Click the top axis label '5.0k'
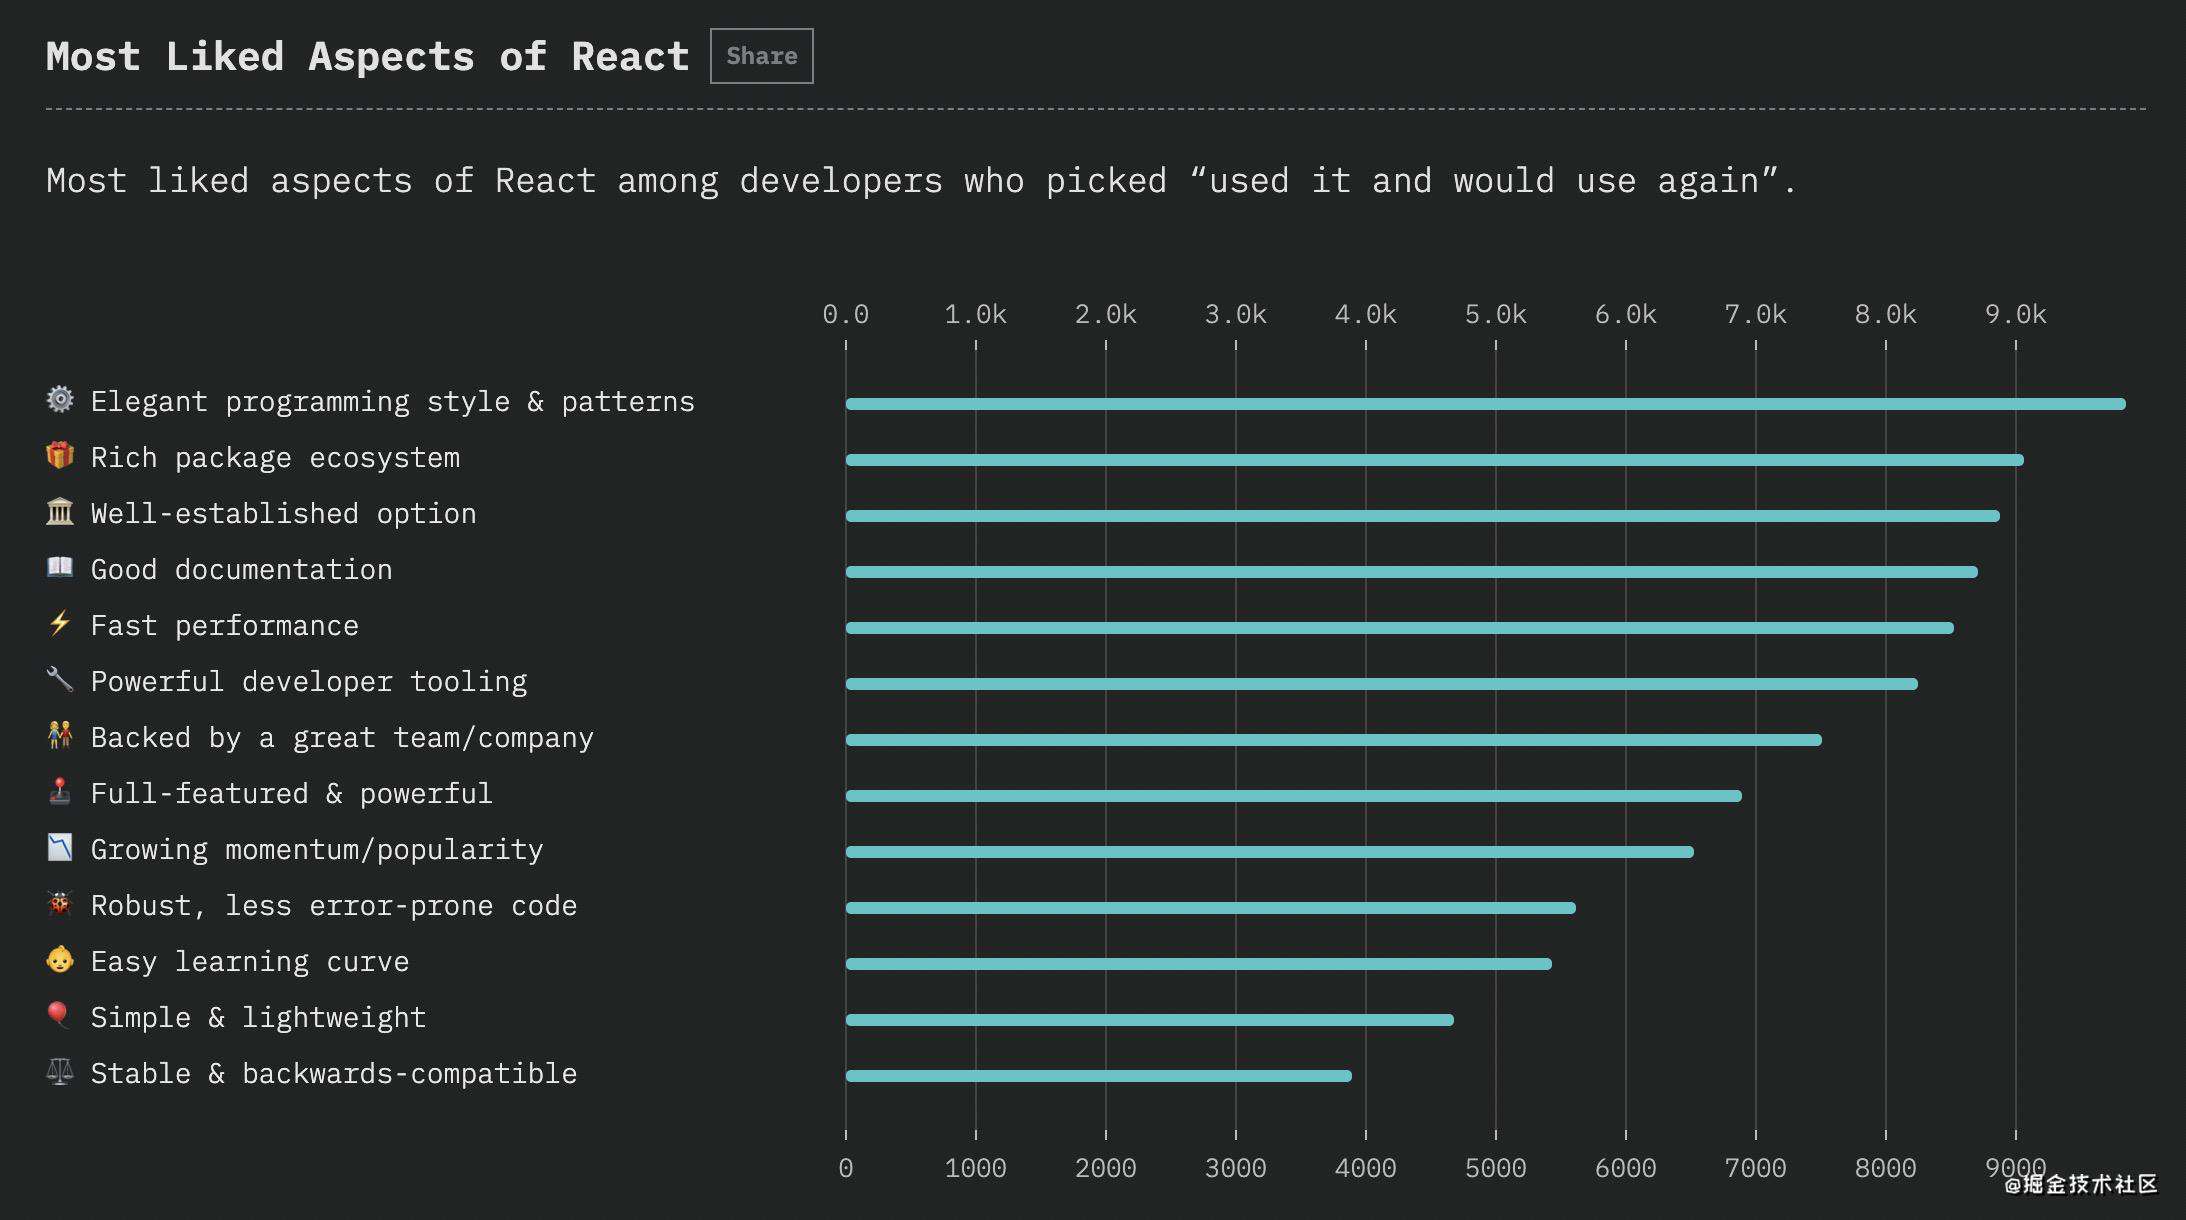Screen dimensions: 2186x1220 tap(1496, 314)
